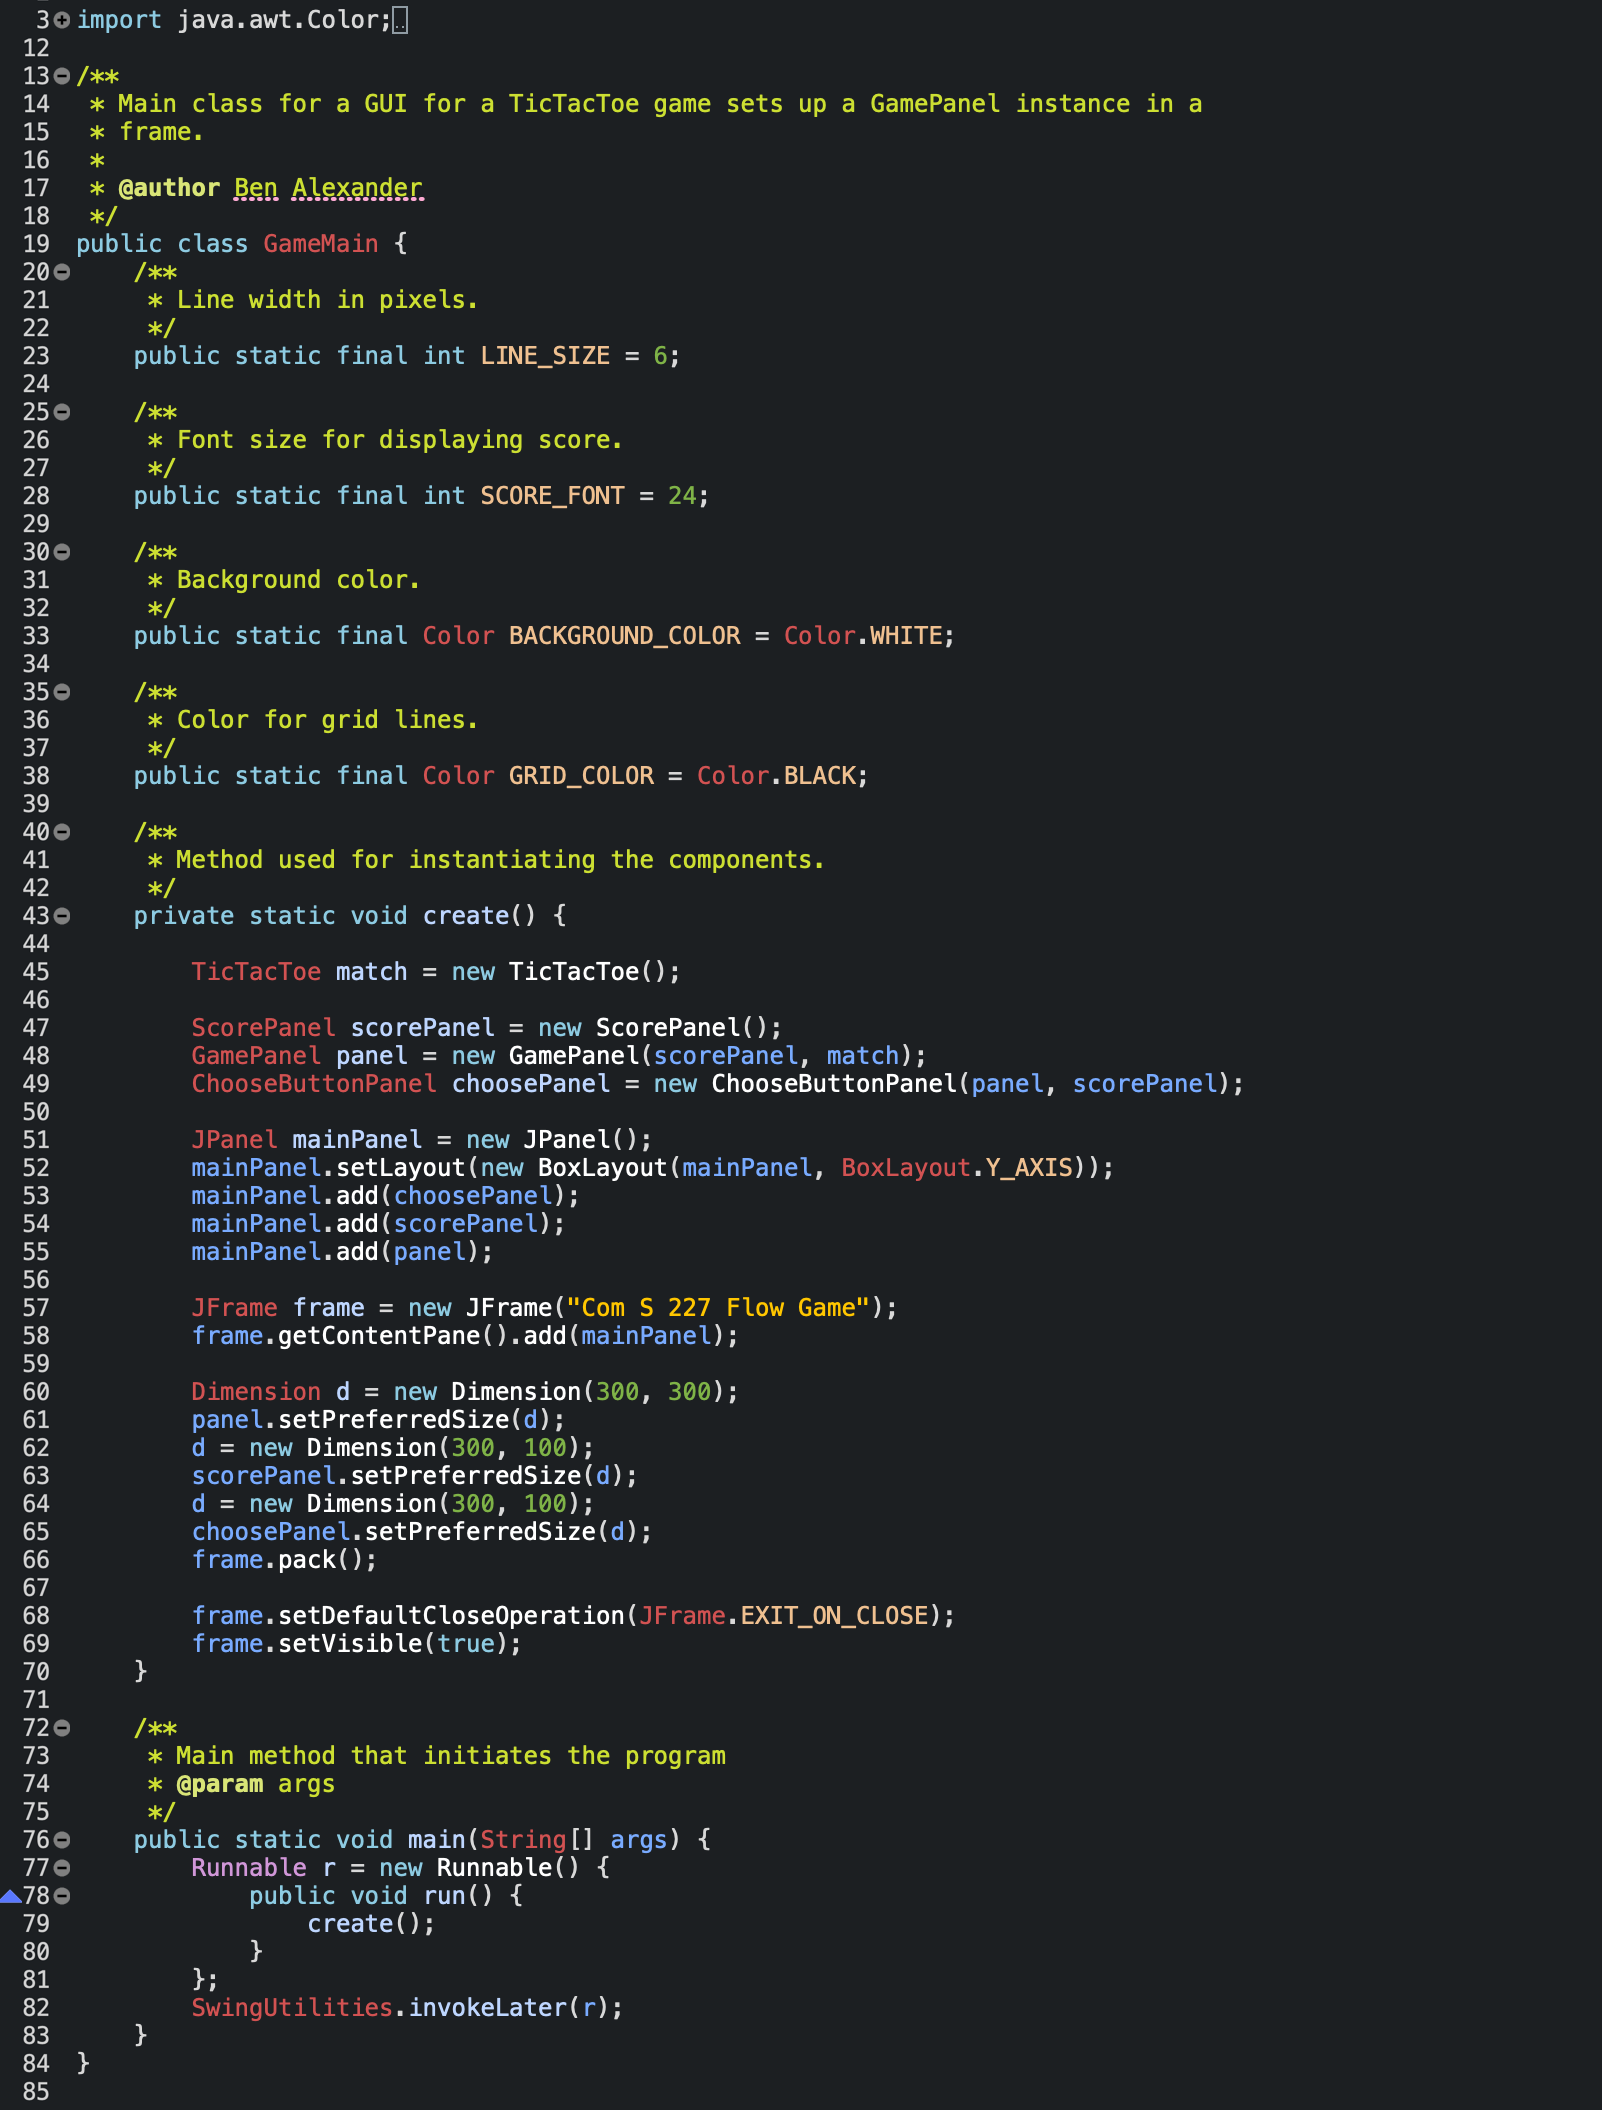Fold the create() method at line 43
Screen dimensions: 1602x2110
pos(62,916)
